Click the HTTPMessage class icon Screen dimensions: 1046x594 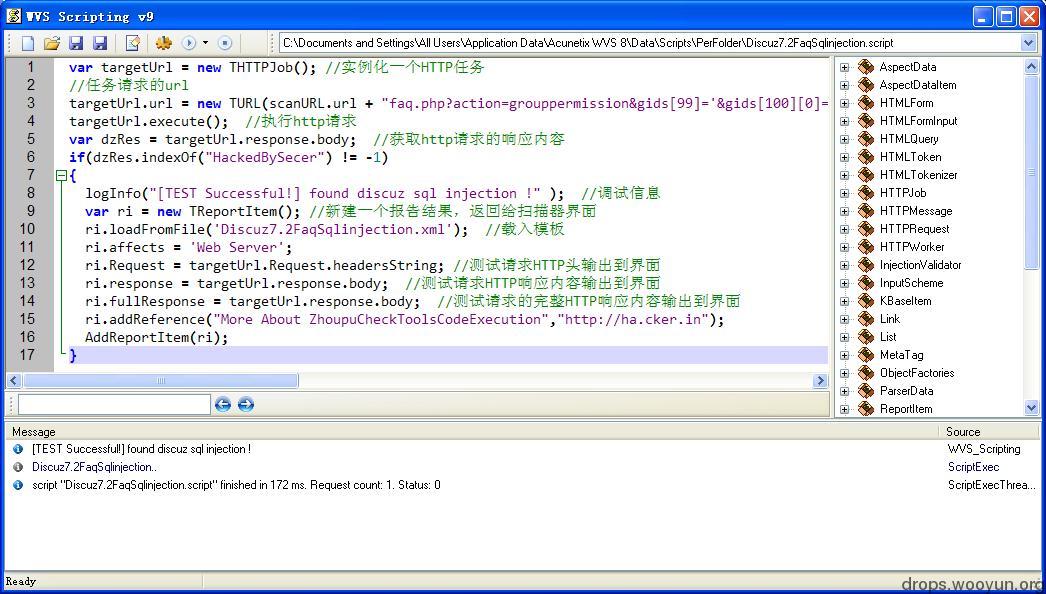pos(866,211)
